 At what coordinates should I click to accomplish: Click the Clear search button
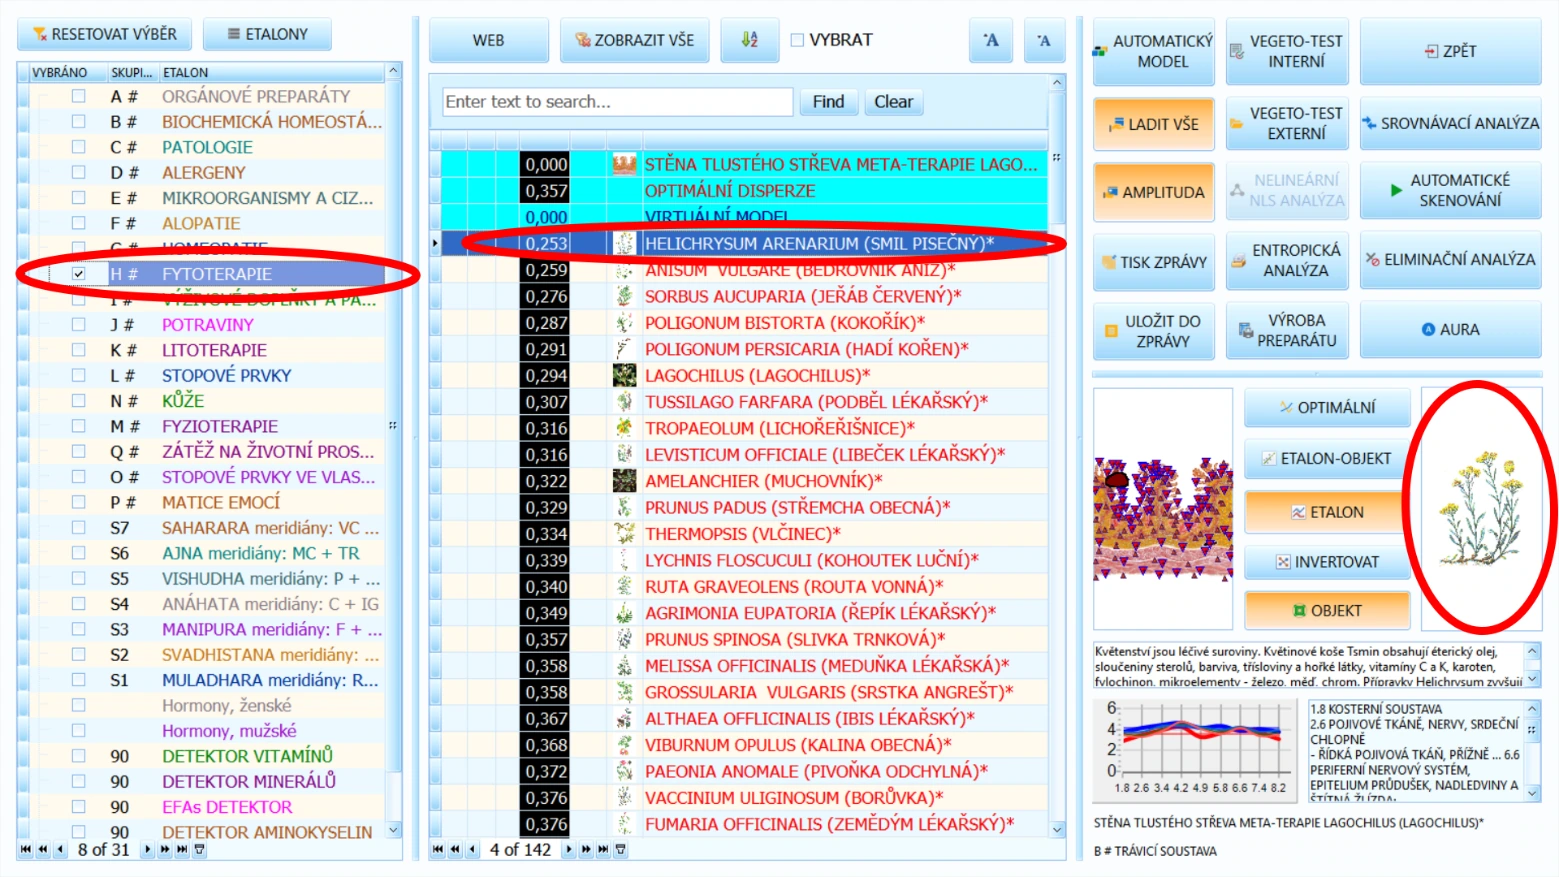point(893,102)
